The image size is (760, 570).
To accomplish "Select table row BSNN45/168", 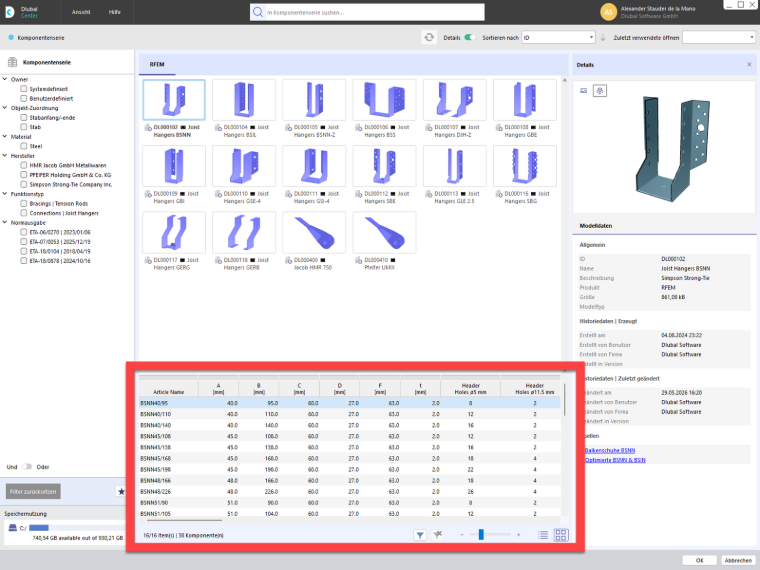I will coord(349,459).
